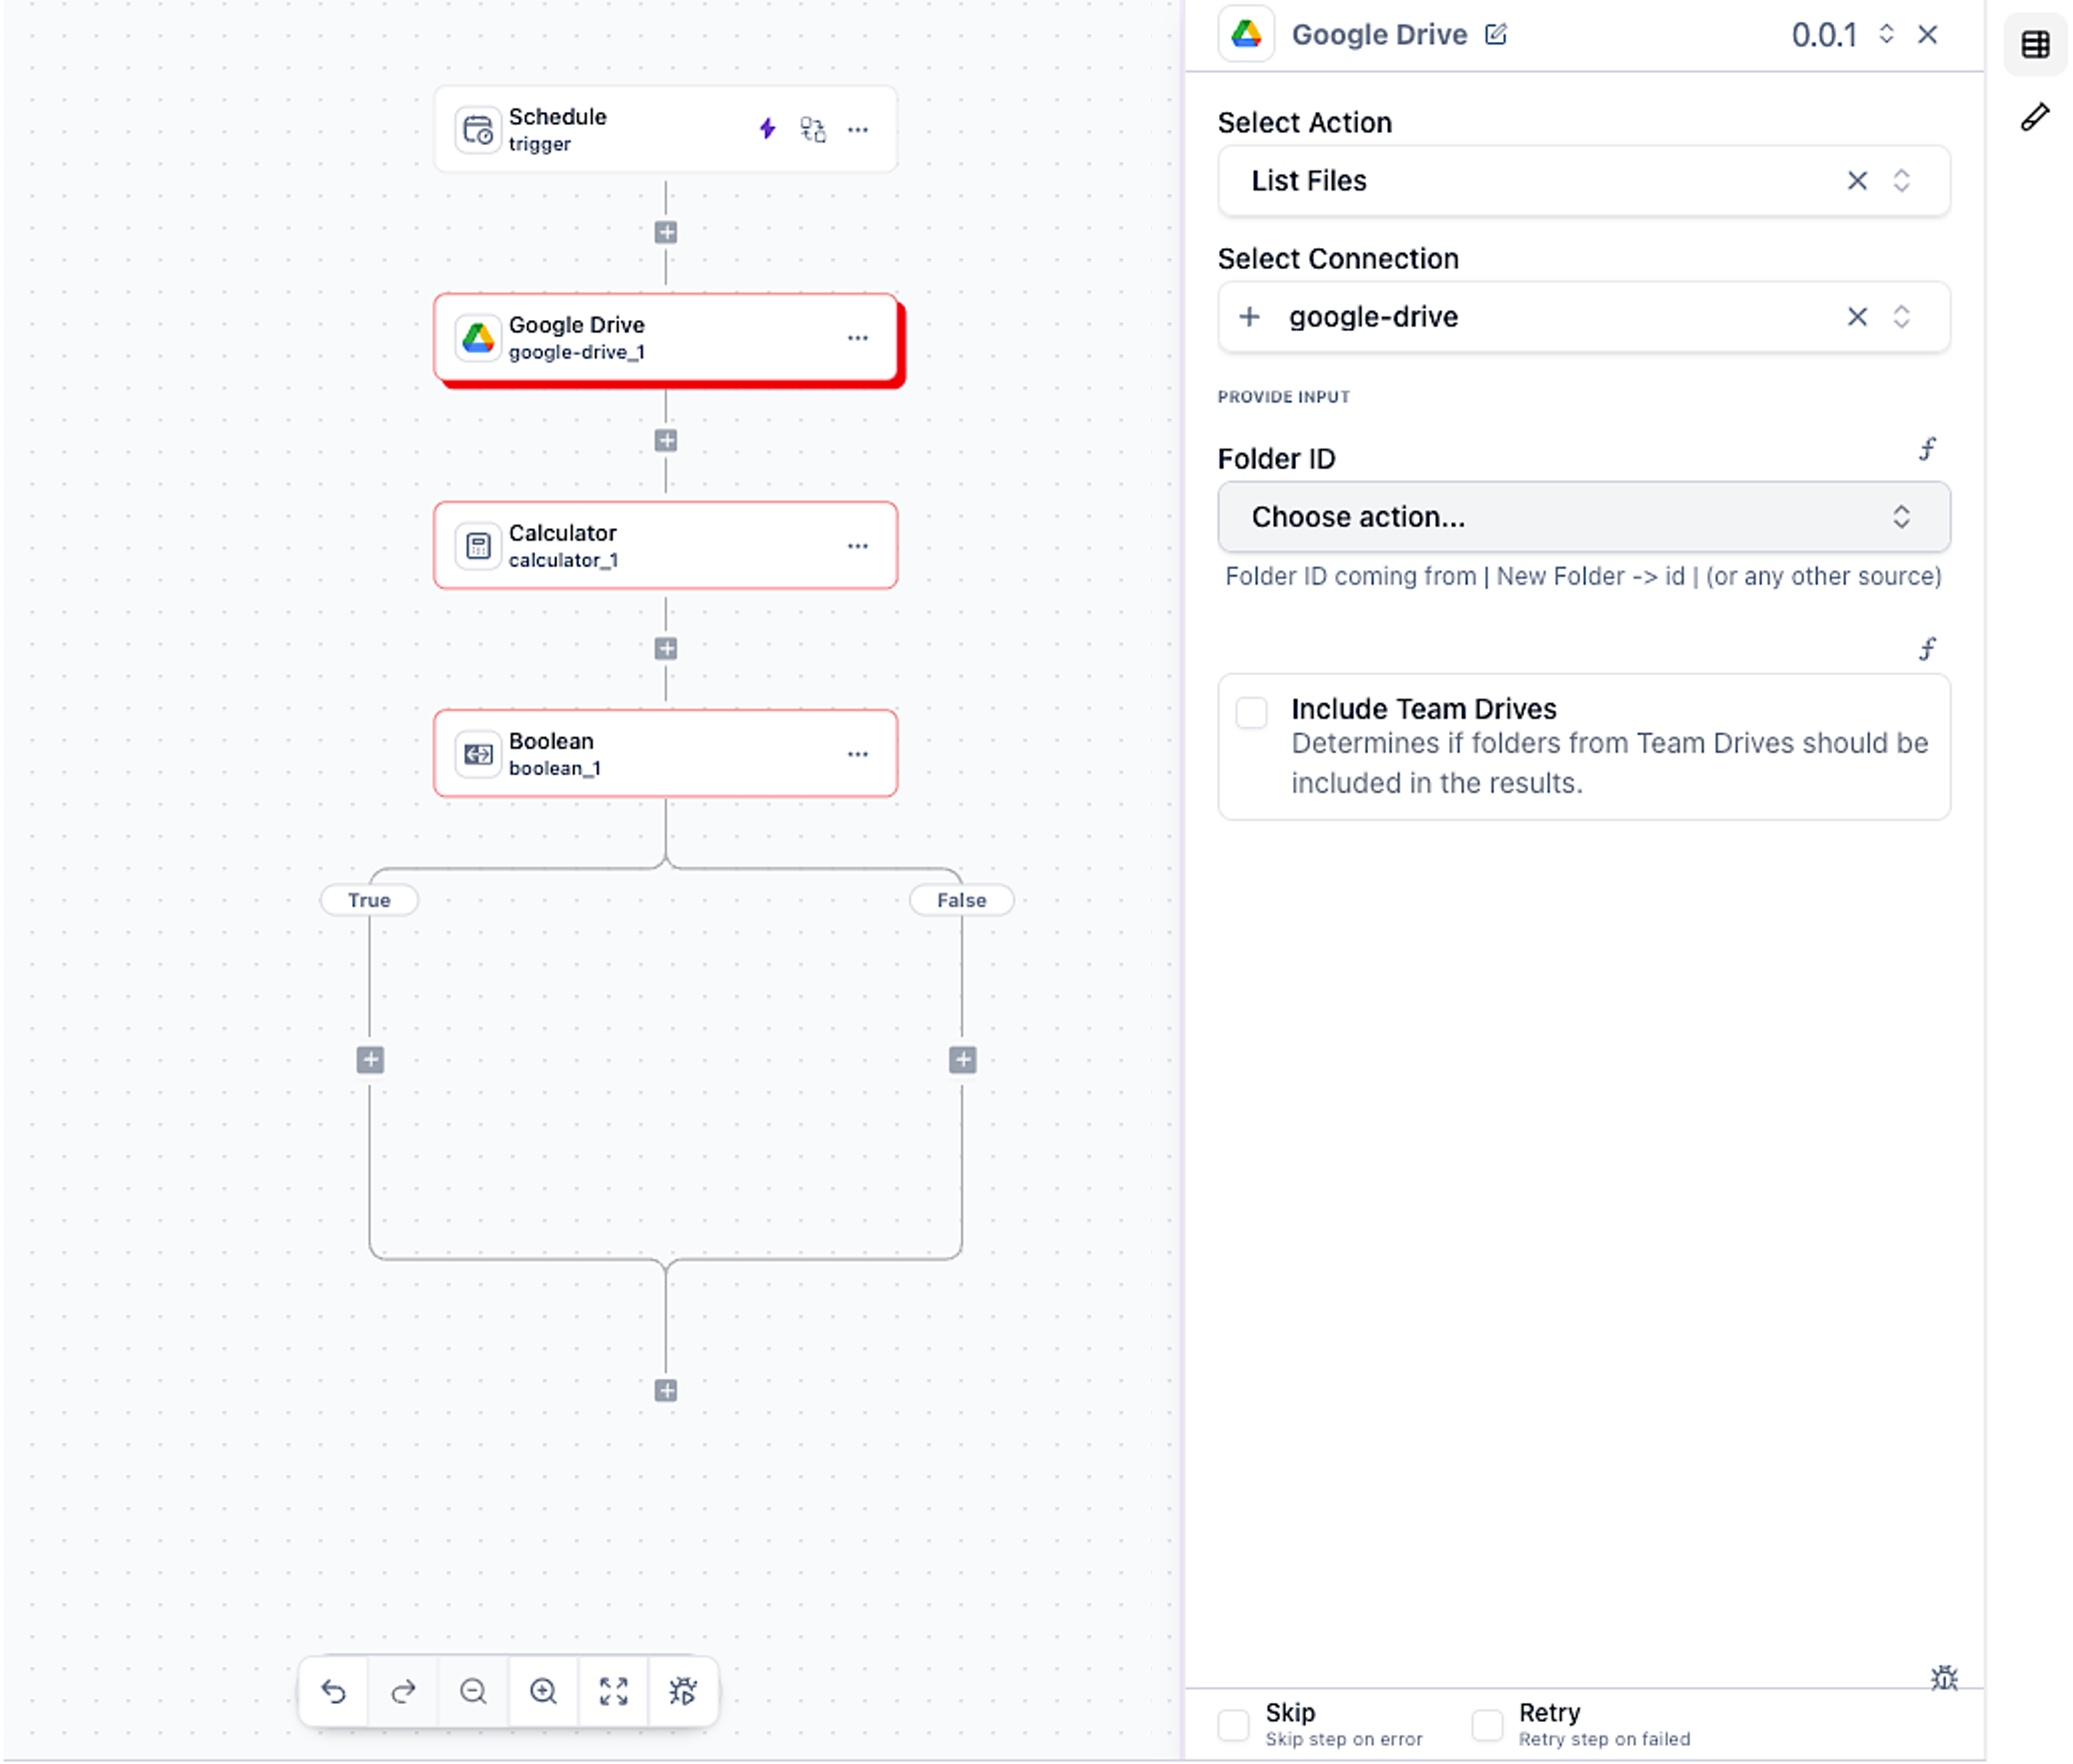Check the Skip step on error box
This screenshot has height=1764, width=2073.
1233,1724
